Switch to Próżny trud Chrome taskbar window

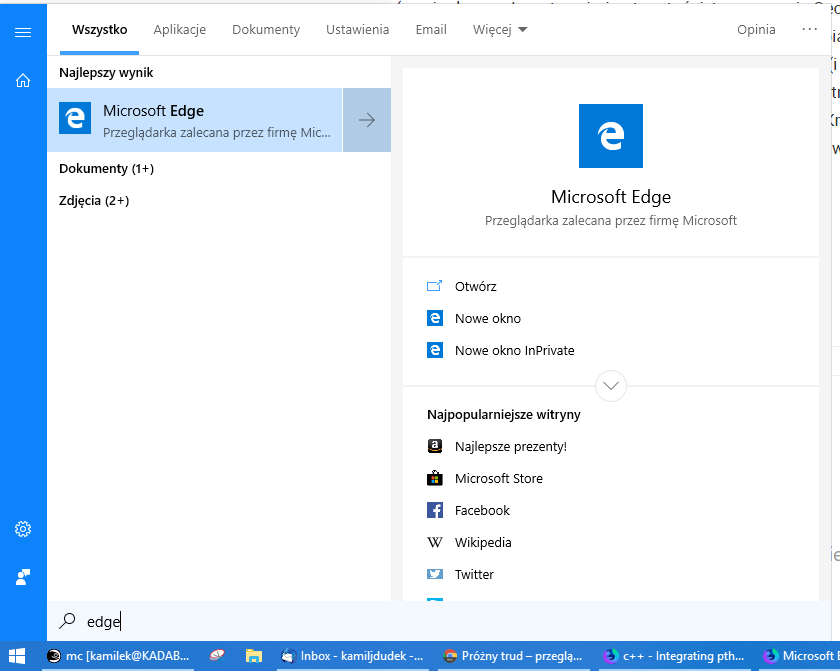coord(513,656)
